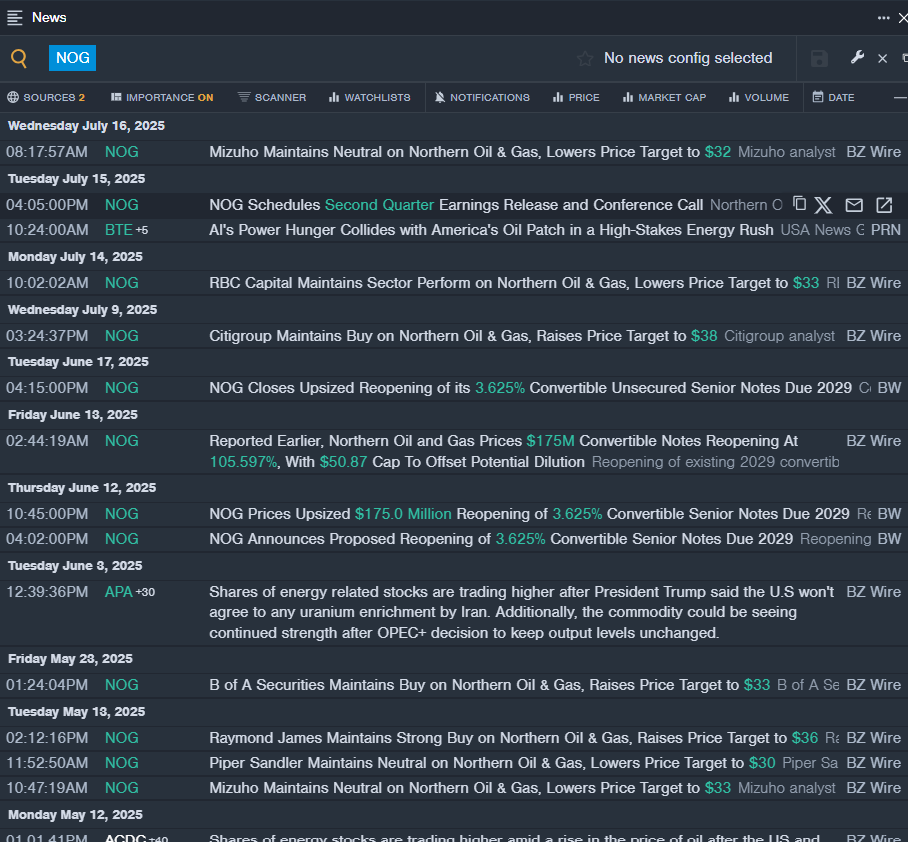Click BZ Wire source on Citigroup row
This screenshot has height=842, width=908.
tap(873, 336)
